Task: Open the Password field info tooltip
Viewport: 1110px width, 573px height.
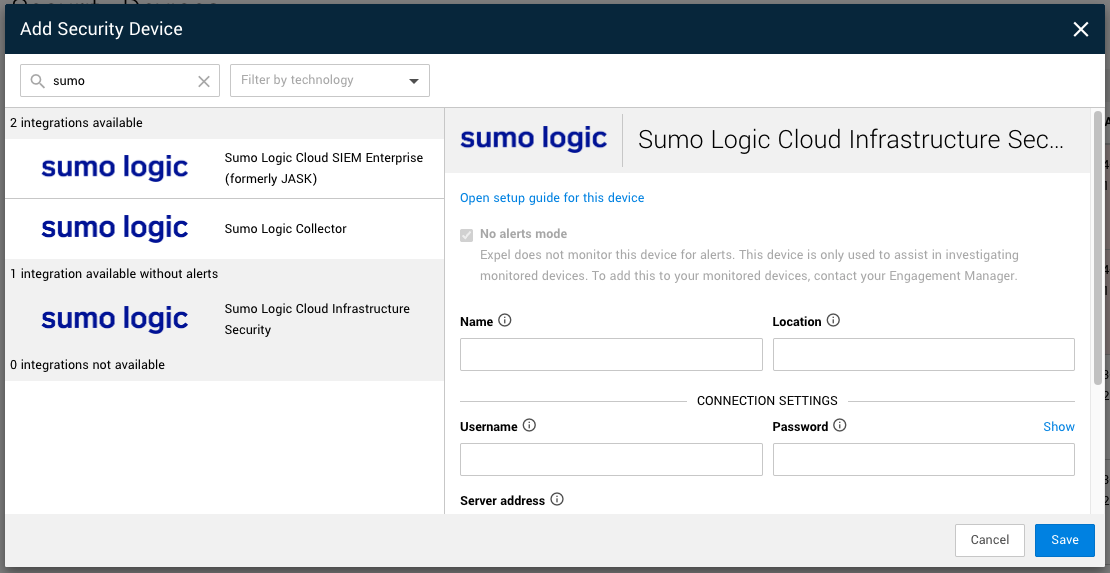Action: click(840, 426)
